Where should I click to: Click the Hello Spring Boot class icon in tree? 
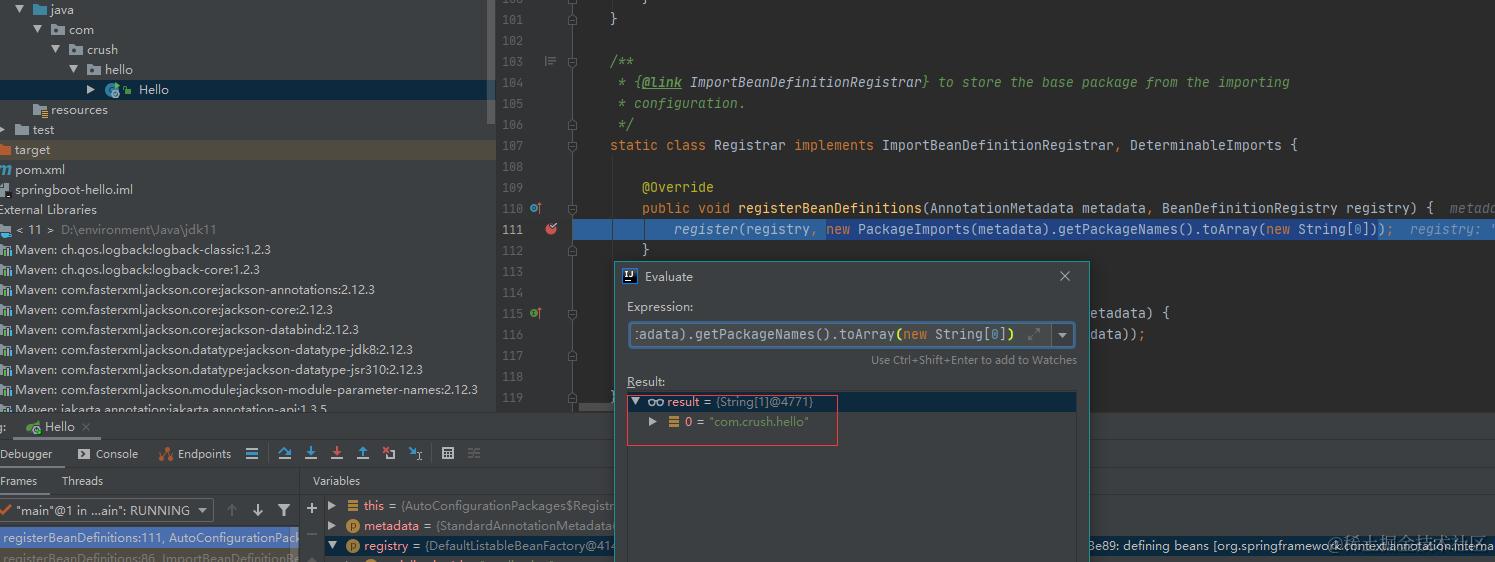tap(114, 90)
